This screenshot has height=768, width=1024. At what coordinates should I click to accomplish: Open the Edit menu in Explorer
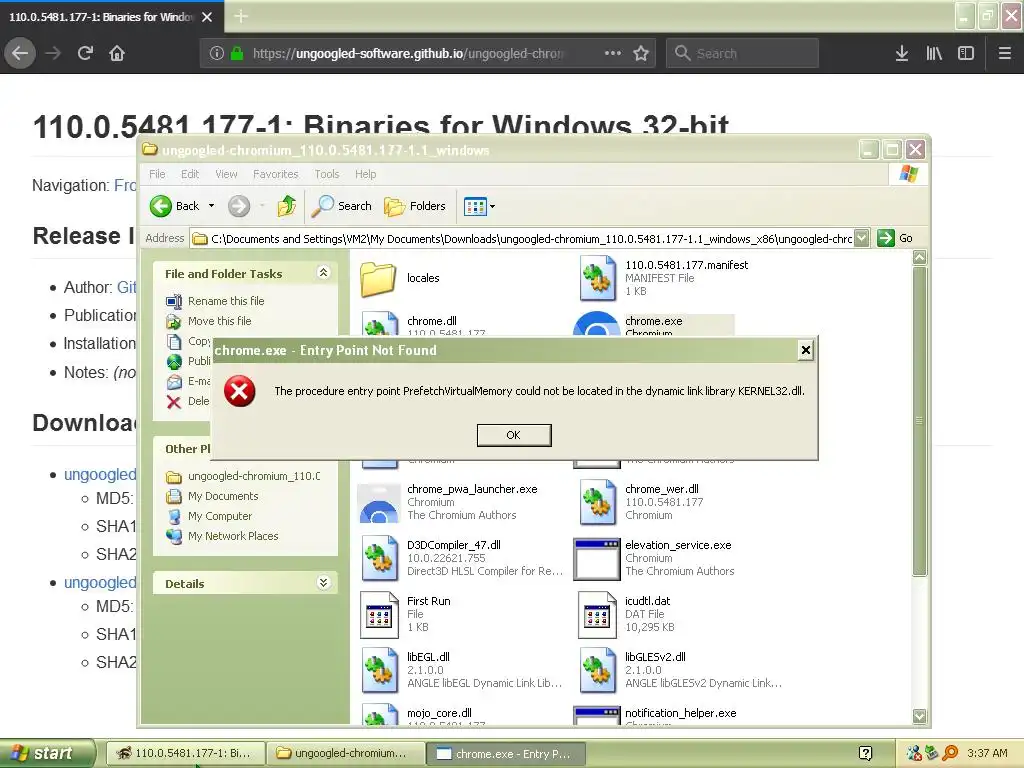[190, 174]
